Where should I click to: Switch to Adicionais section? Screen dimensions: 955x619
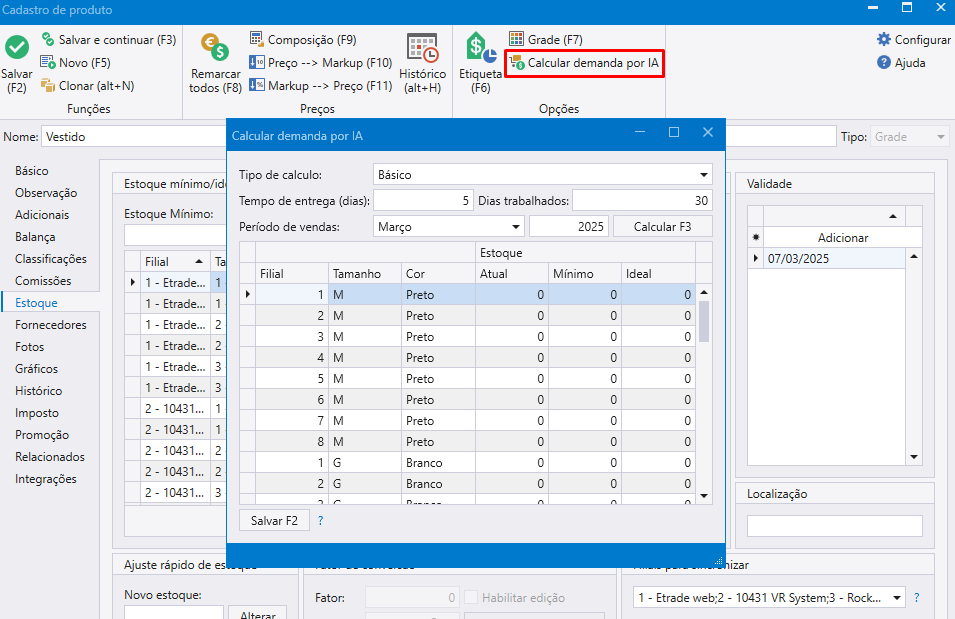coord(42,215)
